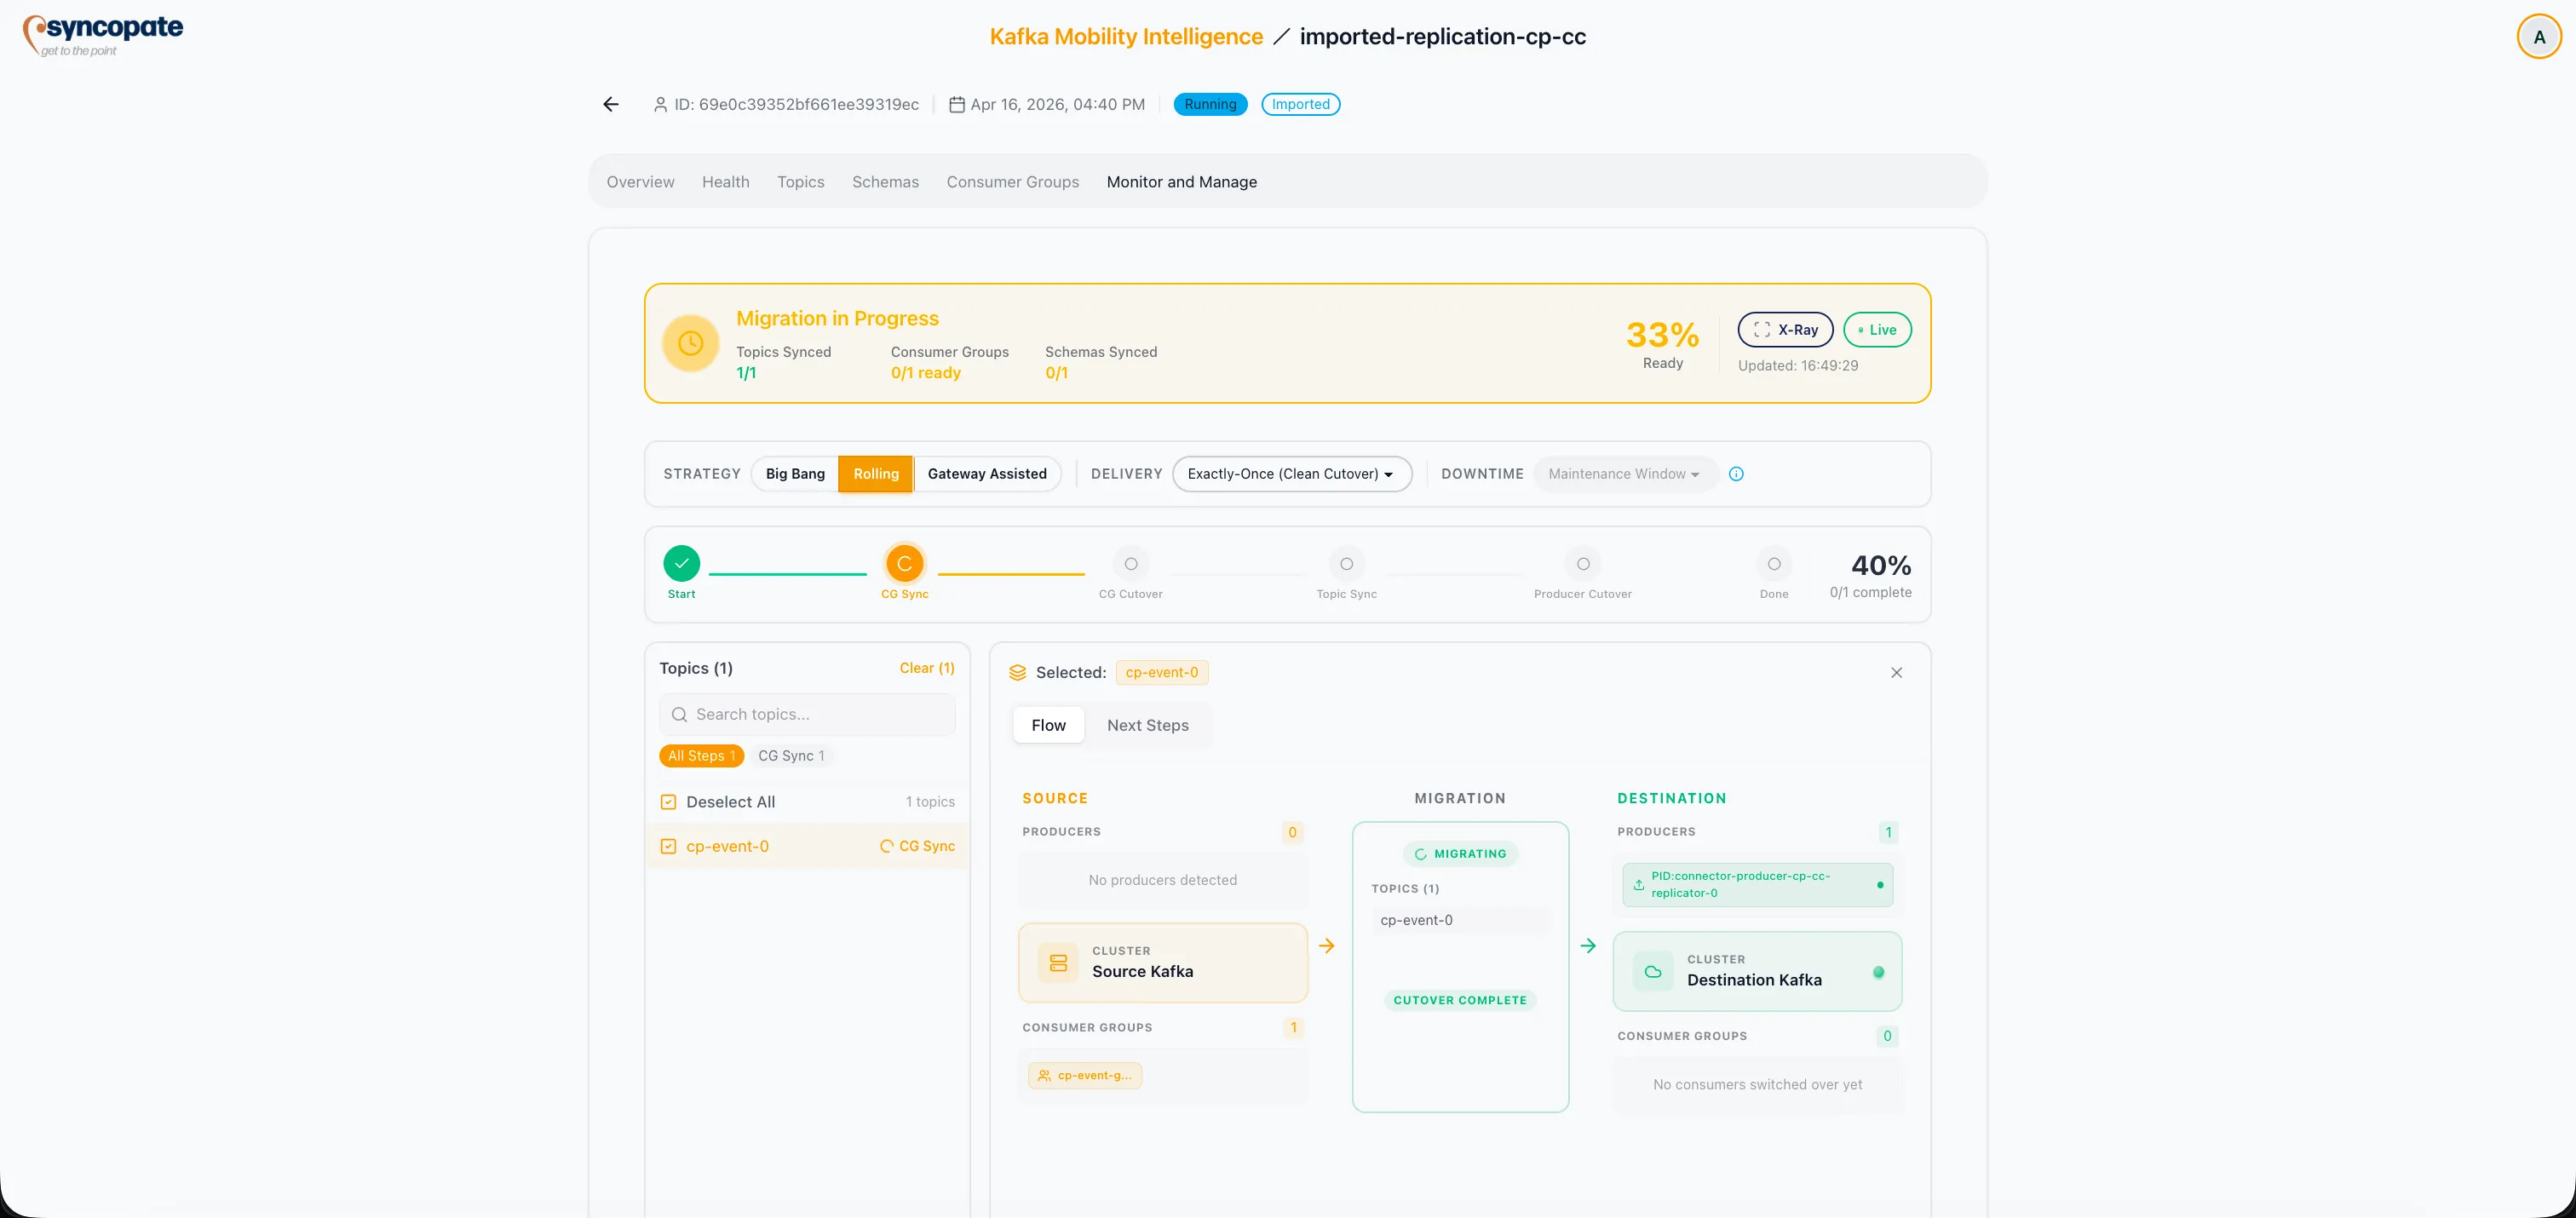
Task: Click the back arrow near the migration ID
Action: pyautogui.click(x=610, y=104)
